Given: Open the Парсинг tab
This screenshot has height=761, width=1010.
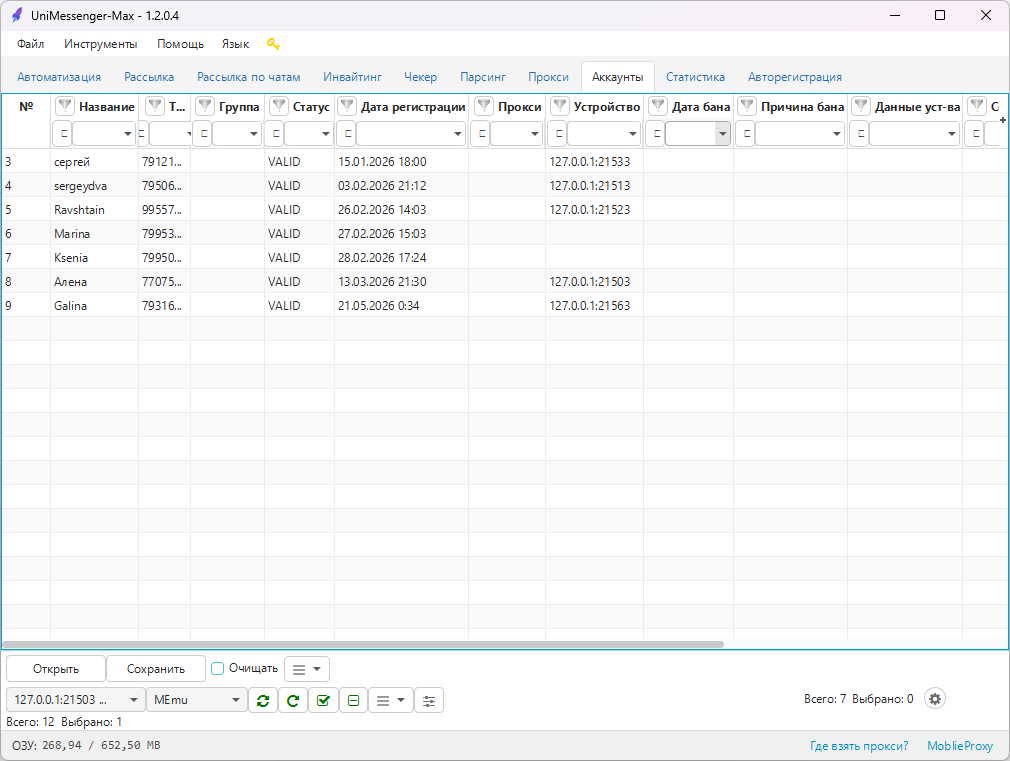Looking at the screenshot, I should pos(482,77).
